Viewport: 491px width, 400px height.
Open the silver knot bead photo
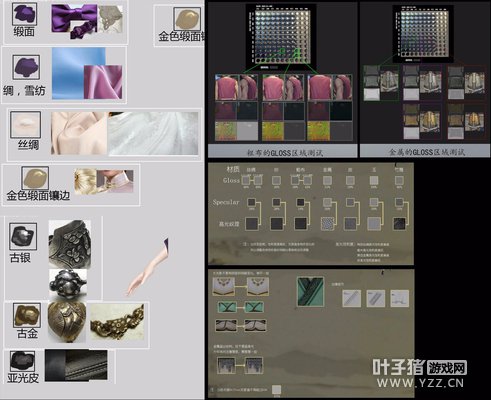68,284
